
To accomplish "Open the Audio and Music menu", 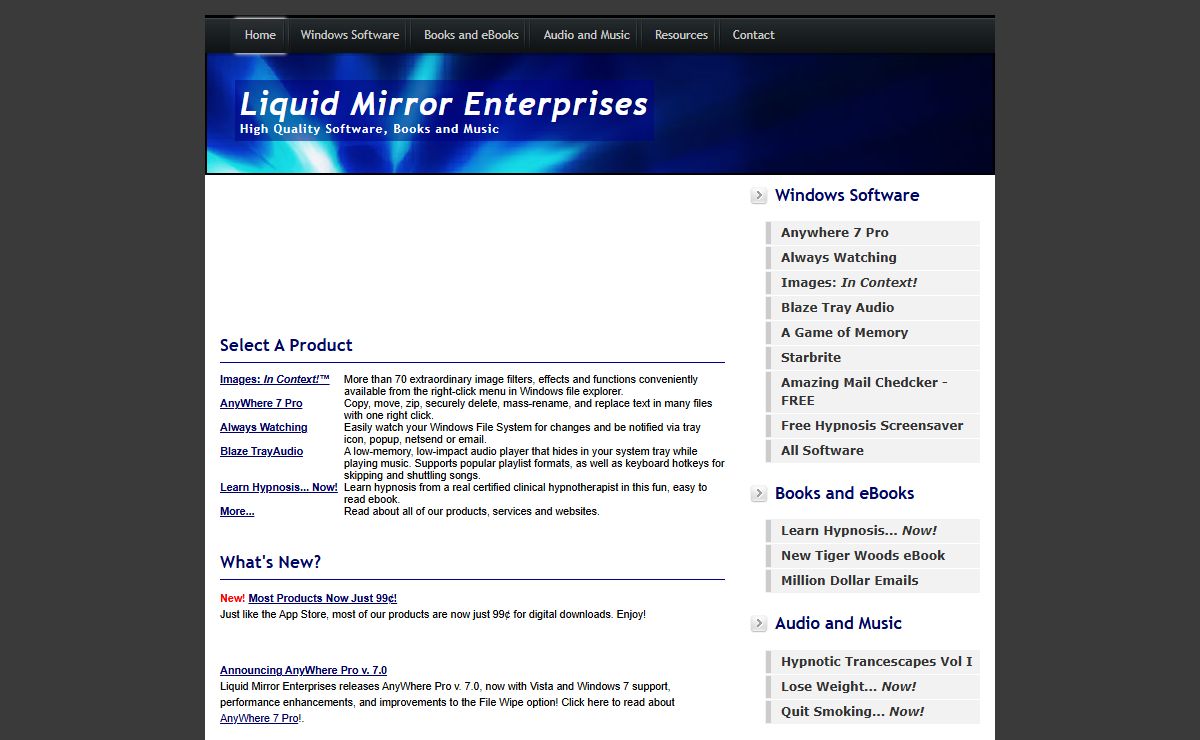I will (x=587, y=35).
